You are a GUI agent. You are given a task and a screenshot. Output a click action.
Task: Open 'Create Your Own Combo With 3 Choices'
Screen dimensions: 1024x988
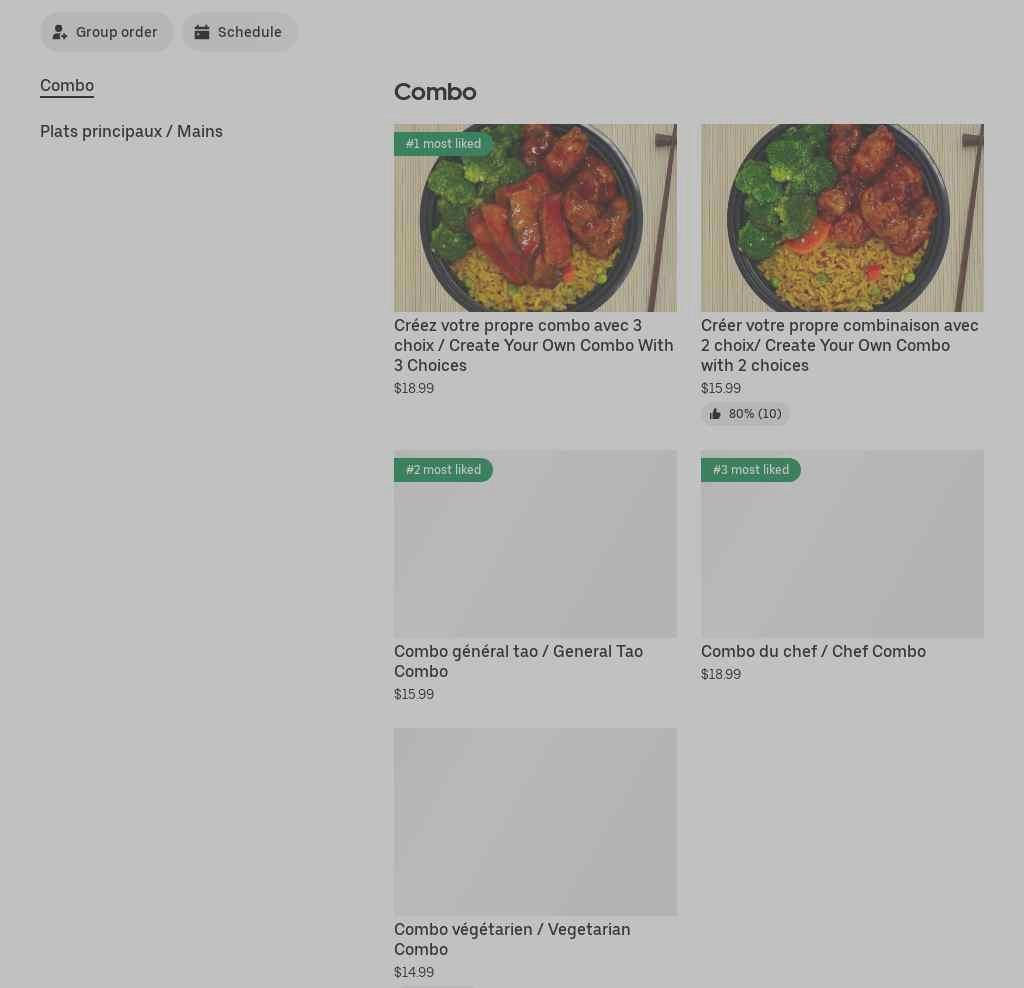[534, 345]
